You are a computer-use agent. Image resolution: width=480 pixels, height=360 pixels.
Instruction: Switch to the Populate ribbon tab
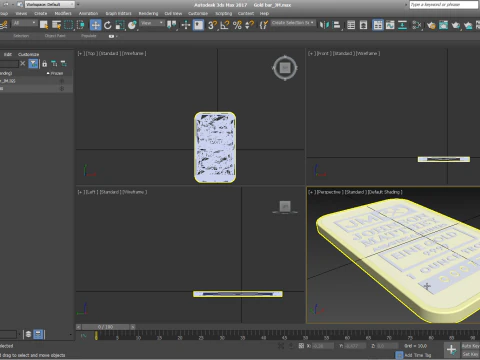coord(89,36)
